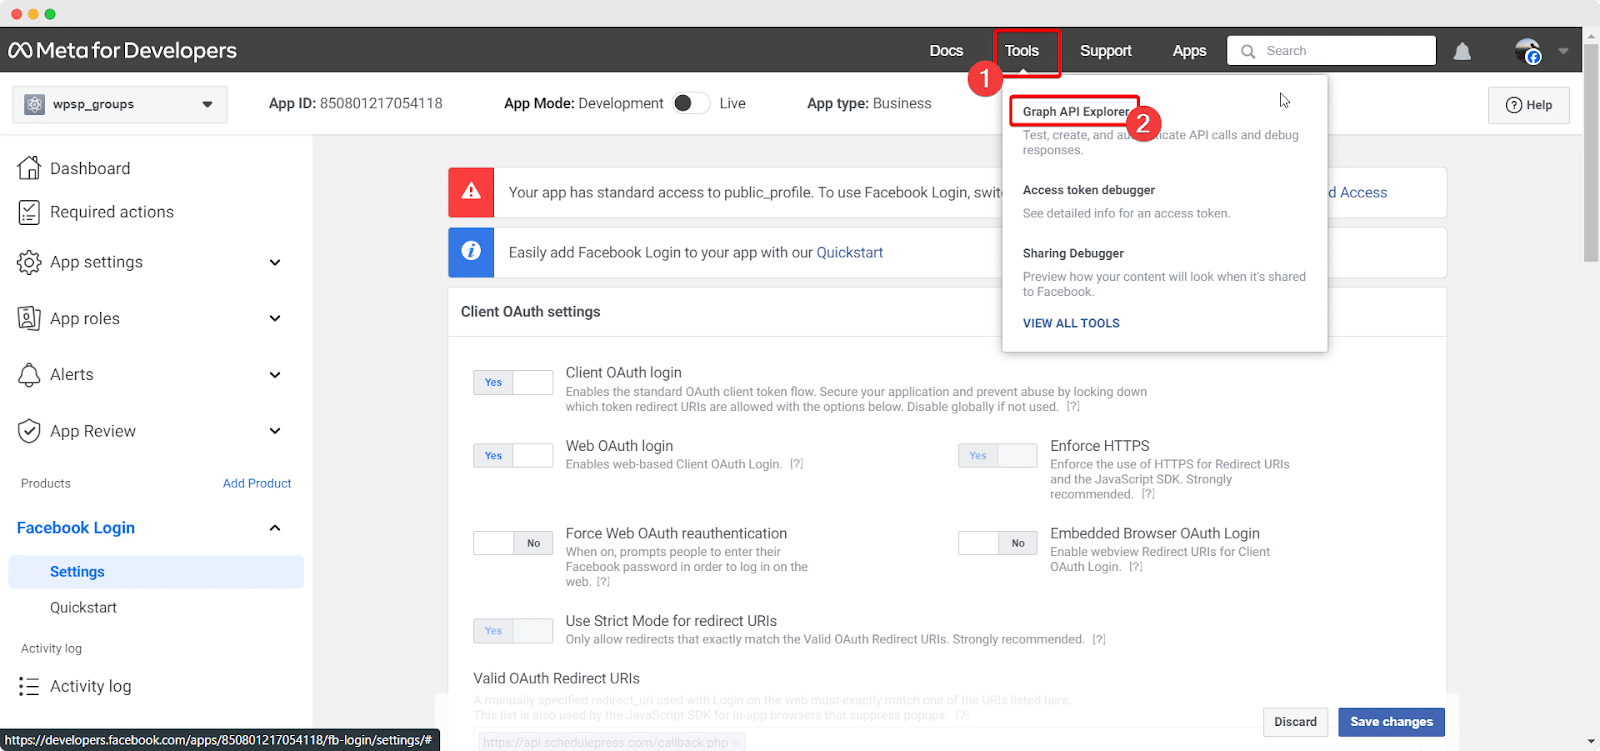Toggle Use Strict Mode for redirect URIs
The width and height of the screenshot is (1600, 751).
[x=513, y=630]
